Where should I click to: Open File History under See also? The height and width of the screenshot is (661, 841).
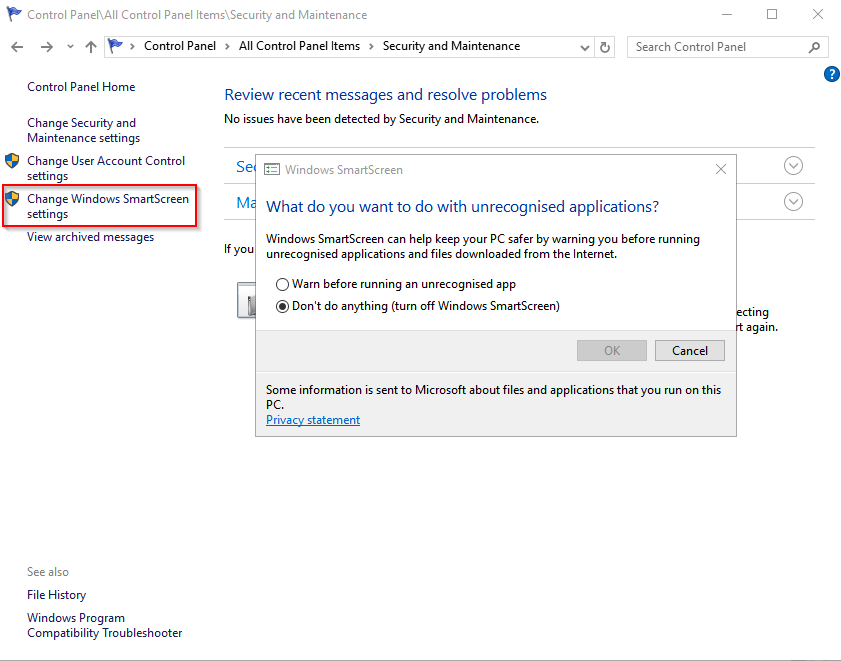click(56, 595)
